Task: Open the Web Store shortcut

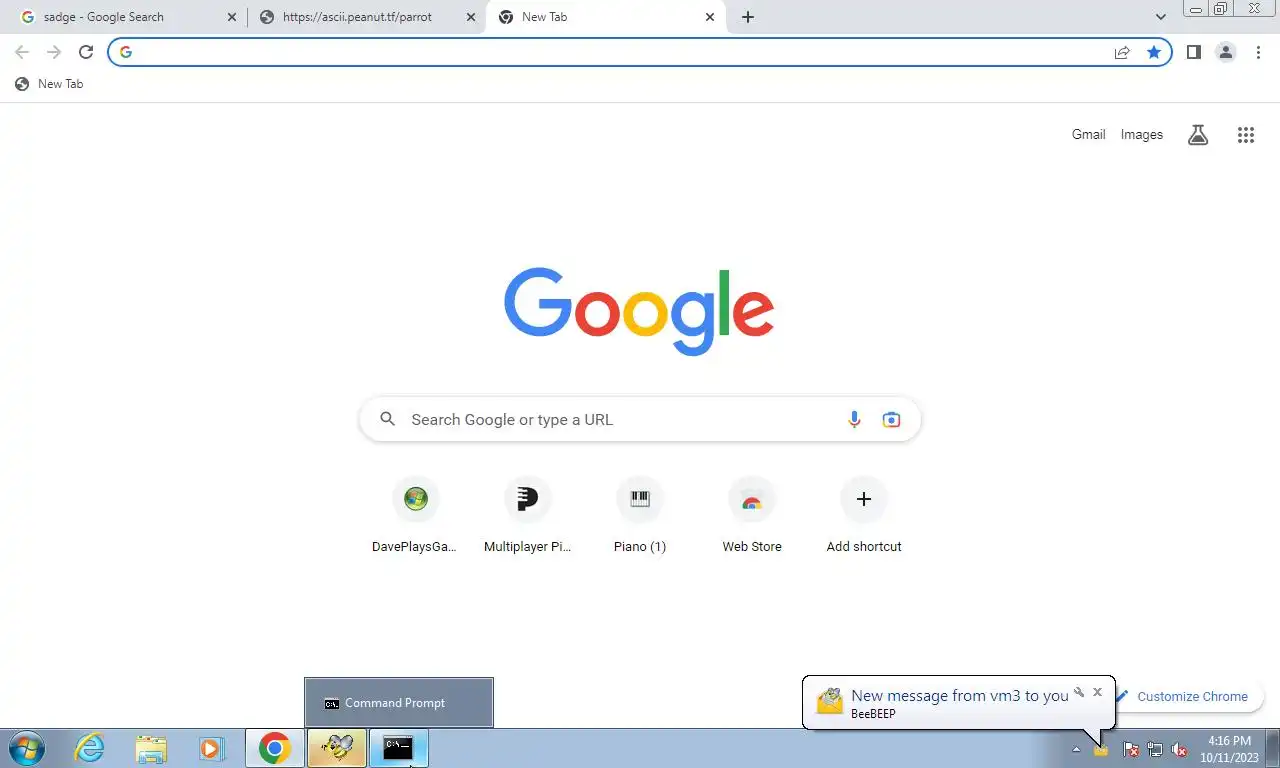Action: point(752,516)
